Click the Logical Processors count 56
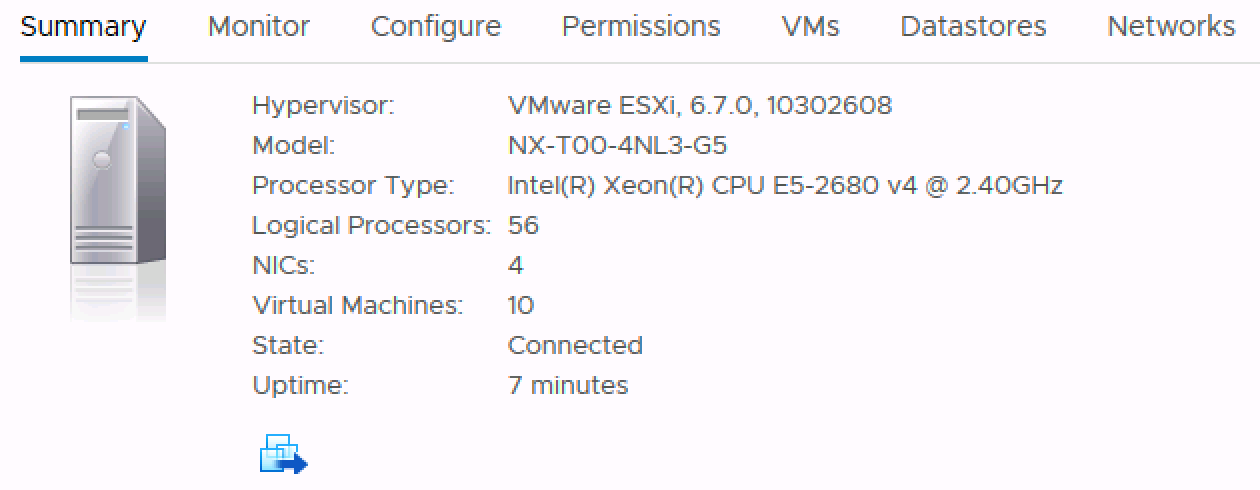The width and height of the screenshot is (1260, 490). [x=523, y=225]
